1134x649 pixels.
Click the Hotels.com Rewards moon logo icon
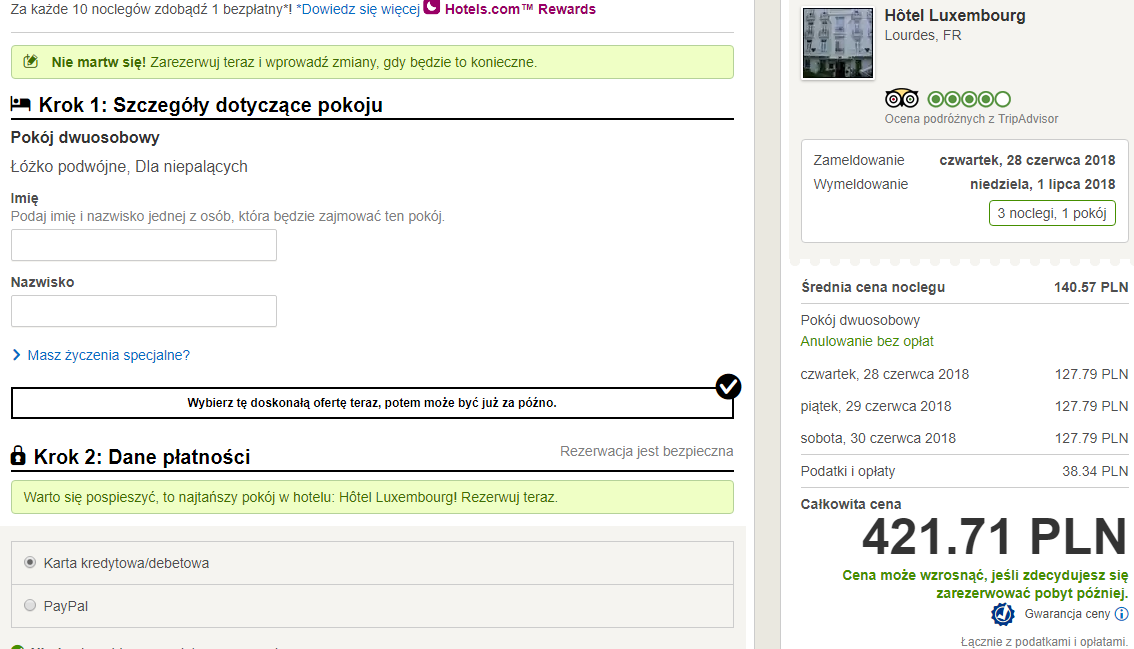click(x=432, y=7)
